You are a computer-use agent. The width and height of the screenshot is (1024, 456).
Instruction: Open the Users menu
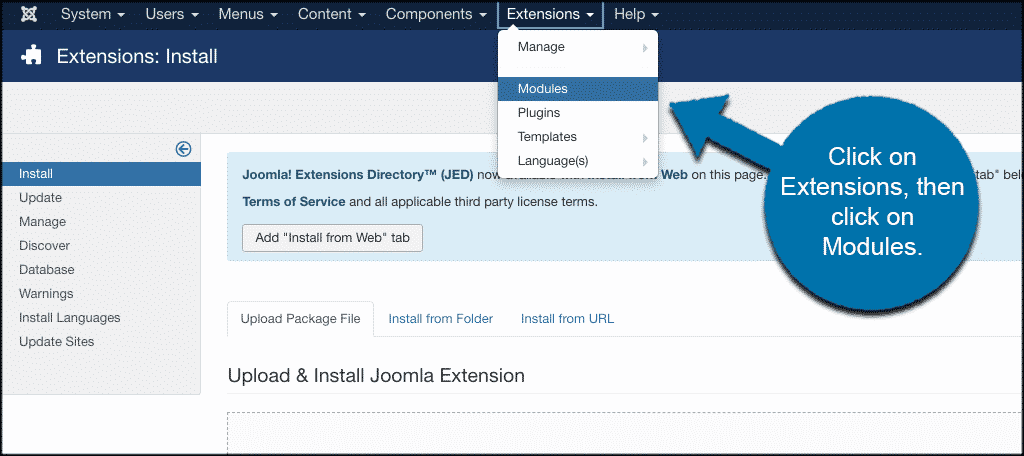(x=172, y=14)
